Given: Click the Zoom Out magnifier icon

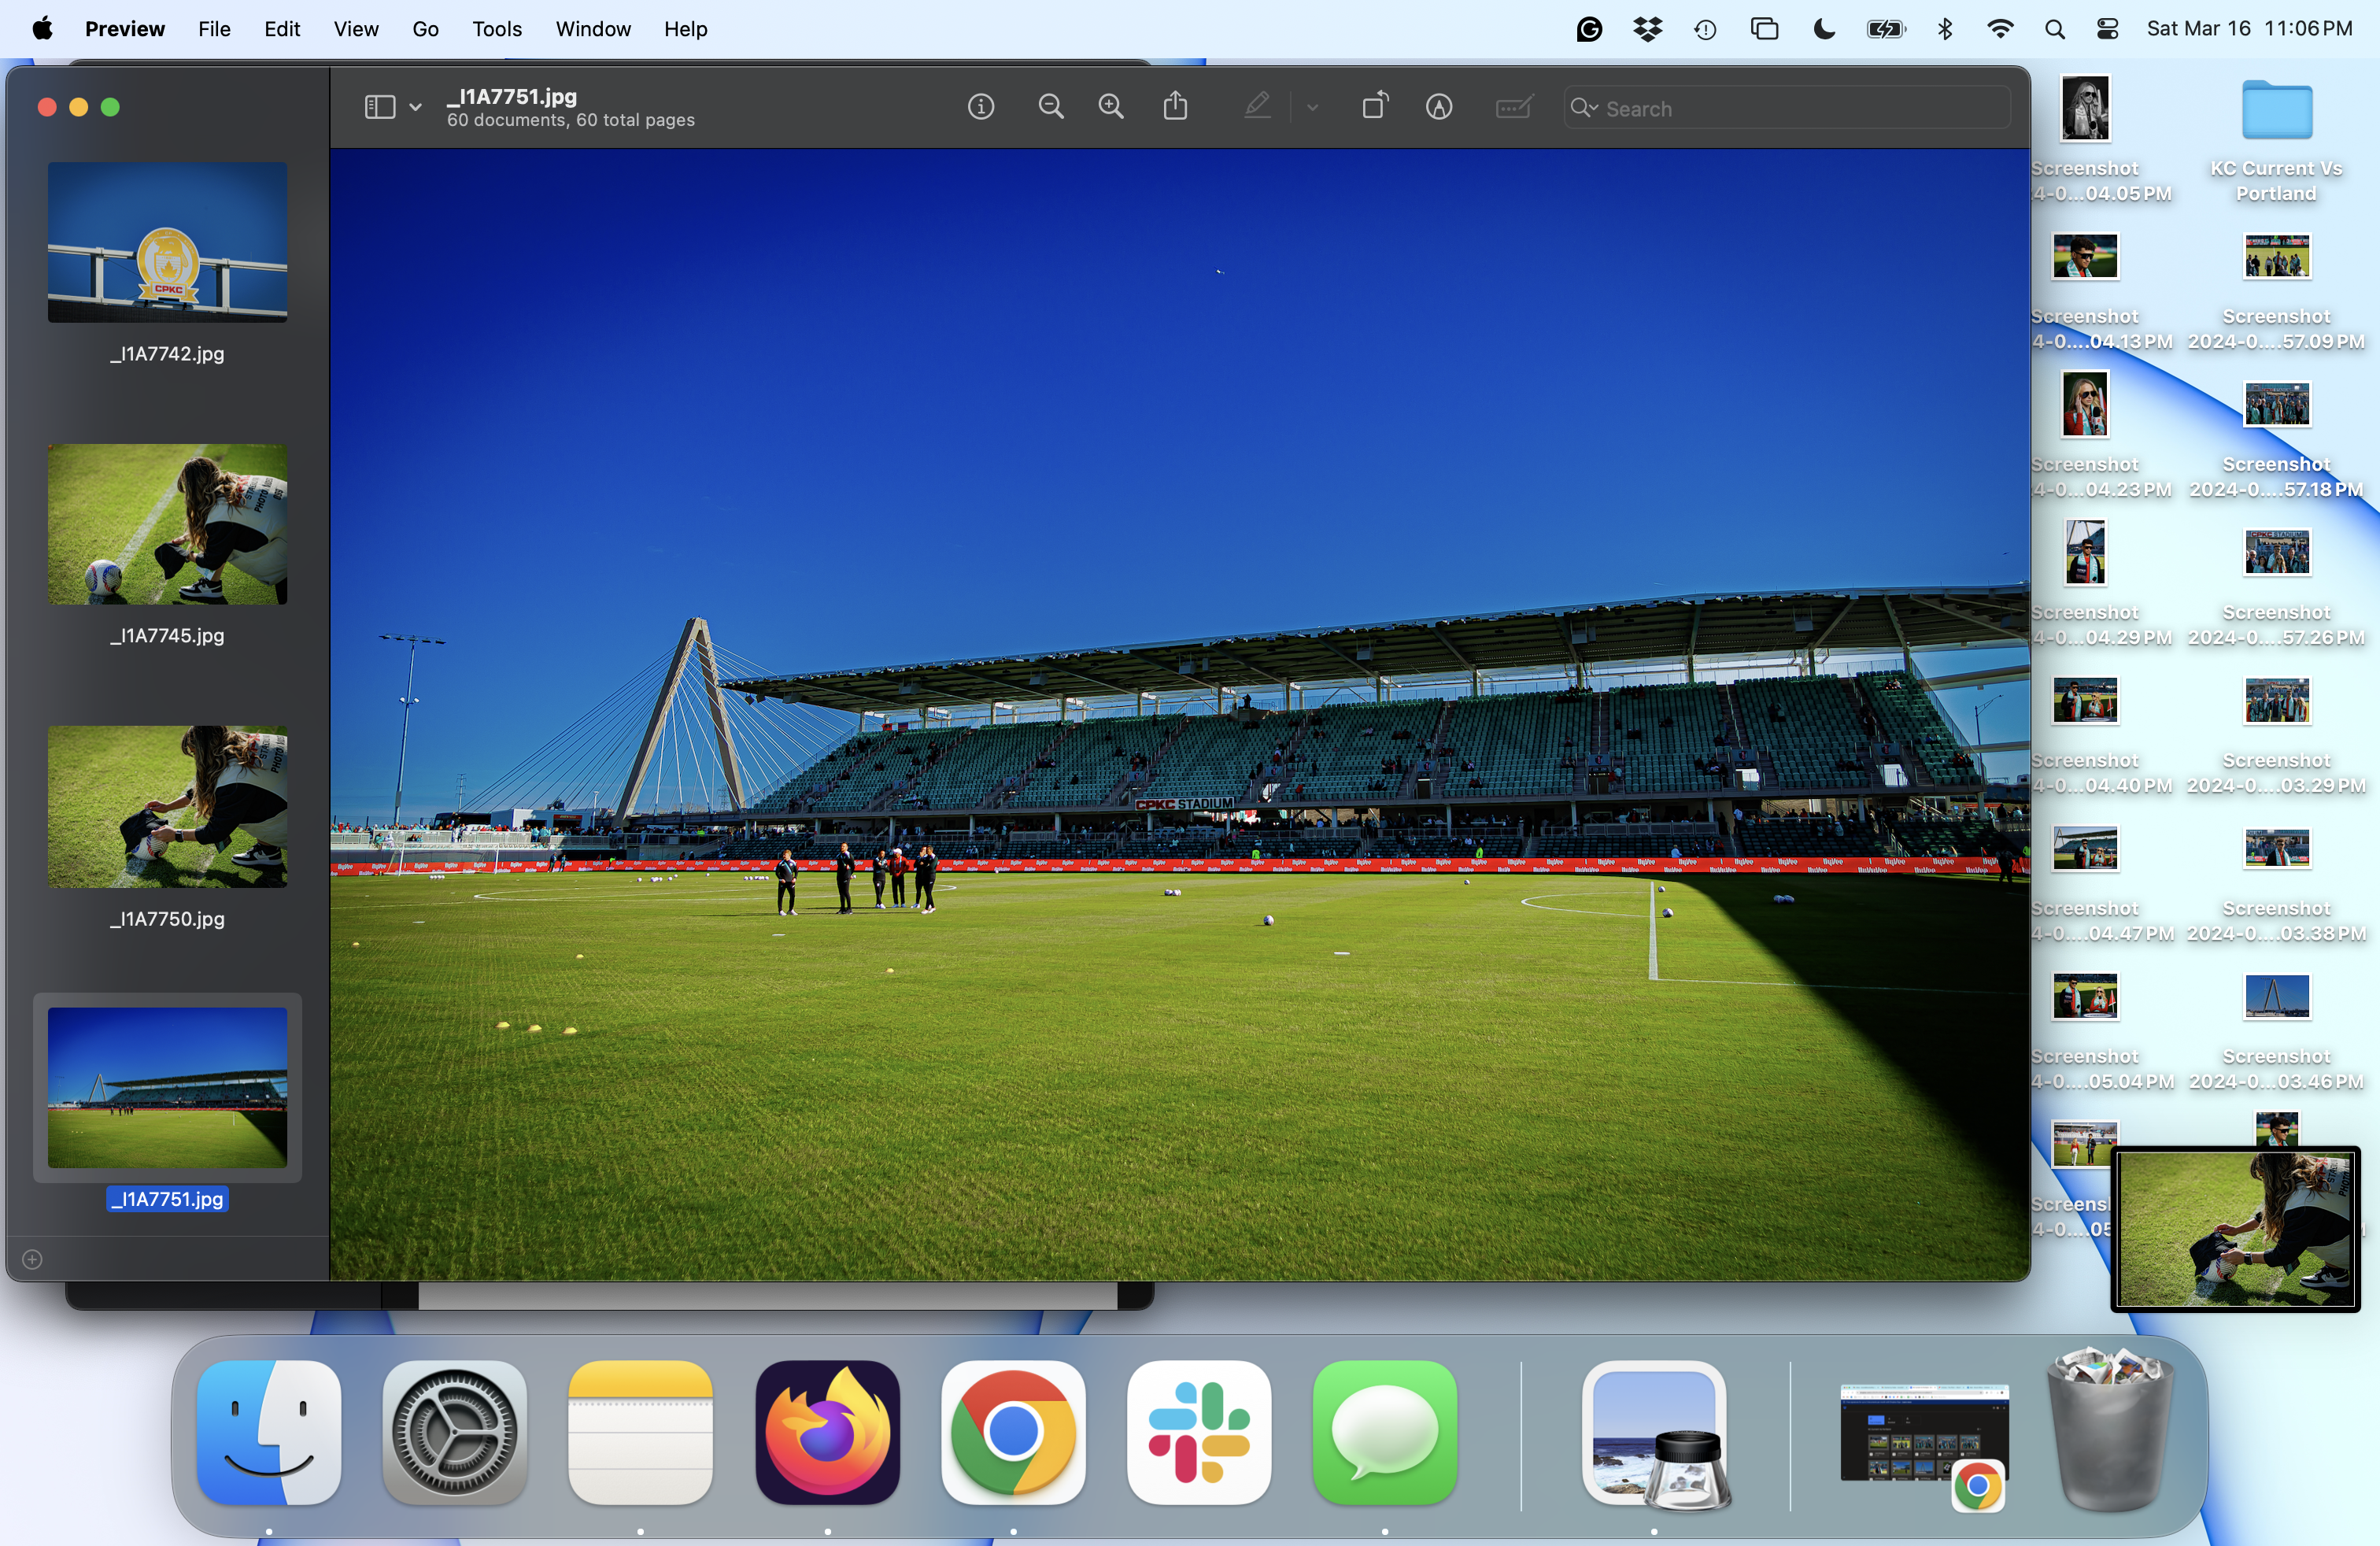Looking at the screenshot, I should pos(1050,107).
